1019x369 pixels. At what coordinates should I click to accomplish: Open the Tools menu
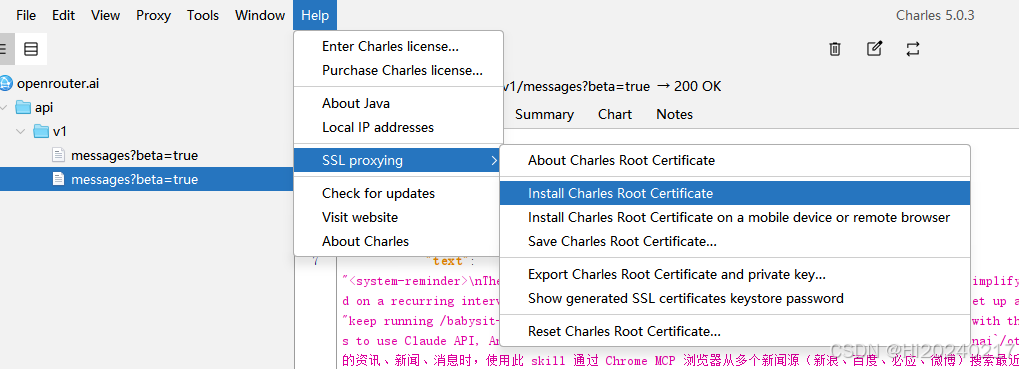[203, 15]
